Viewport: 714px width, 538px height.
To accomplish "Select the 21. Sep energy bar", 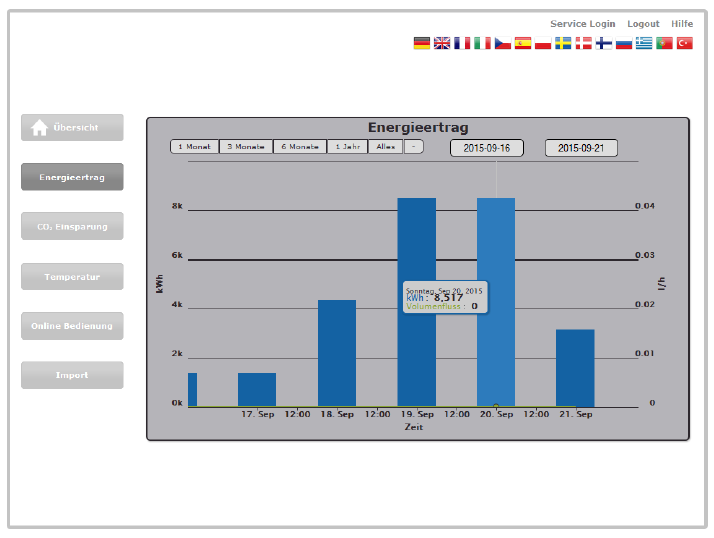I will (x=575, y=368).
